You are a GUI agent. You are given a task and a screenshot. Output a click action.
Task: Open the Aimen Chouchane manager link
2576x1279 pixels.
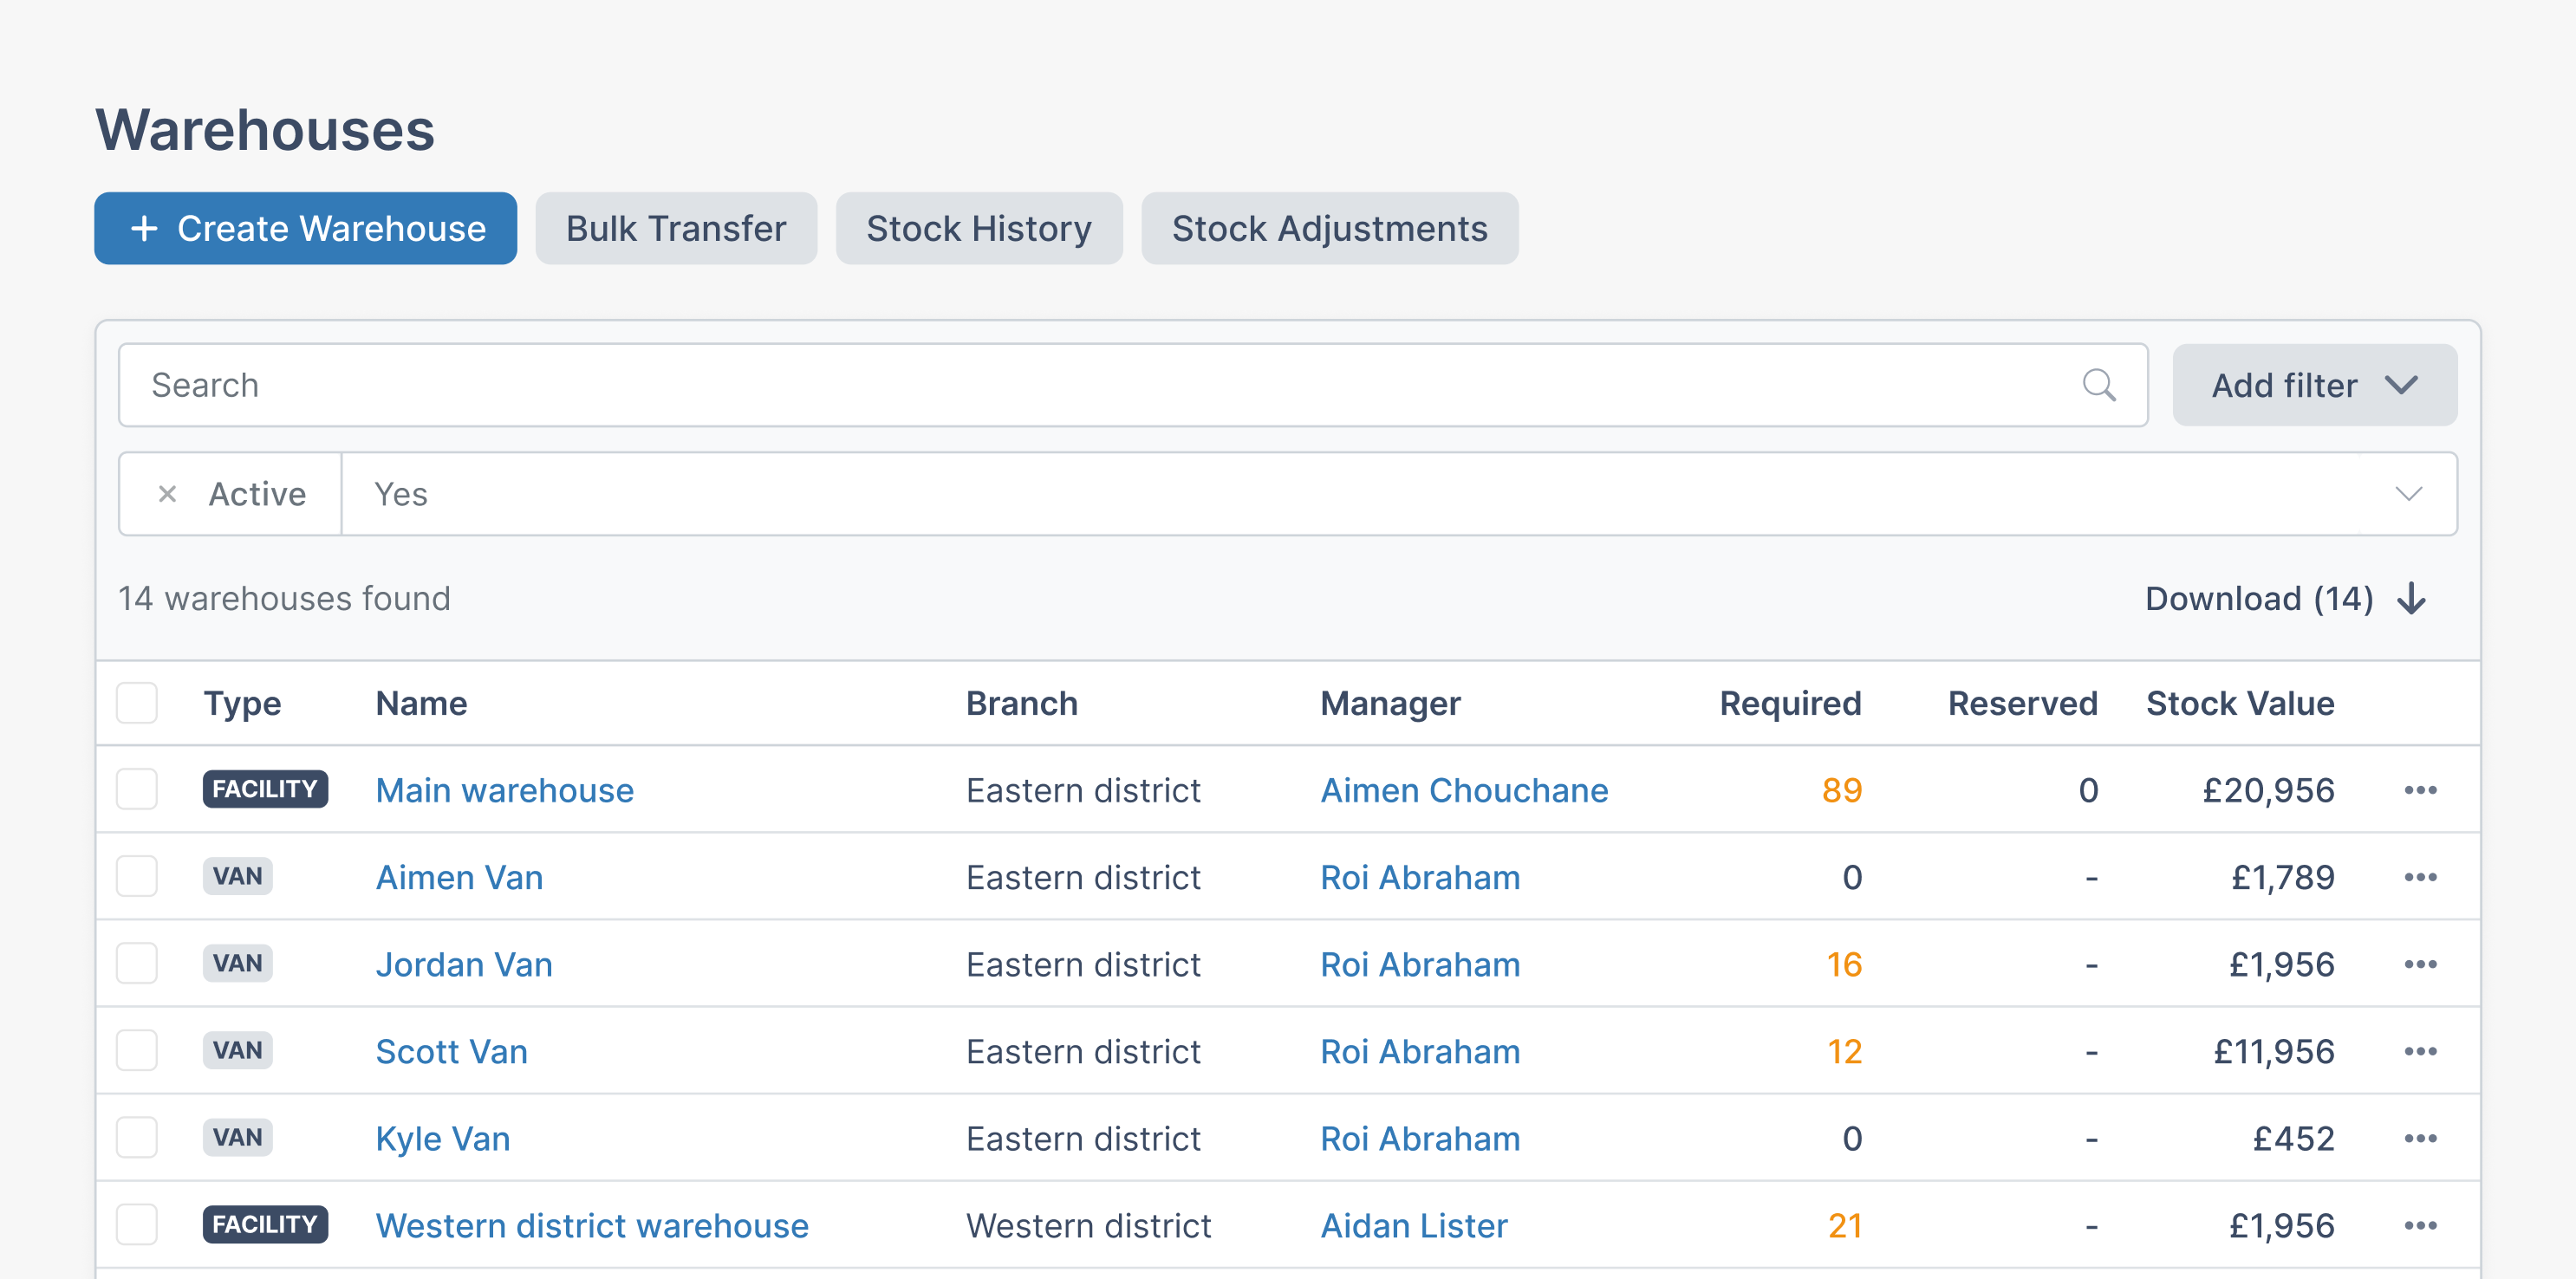click(x=1463, y=790)
